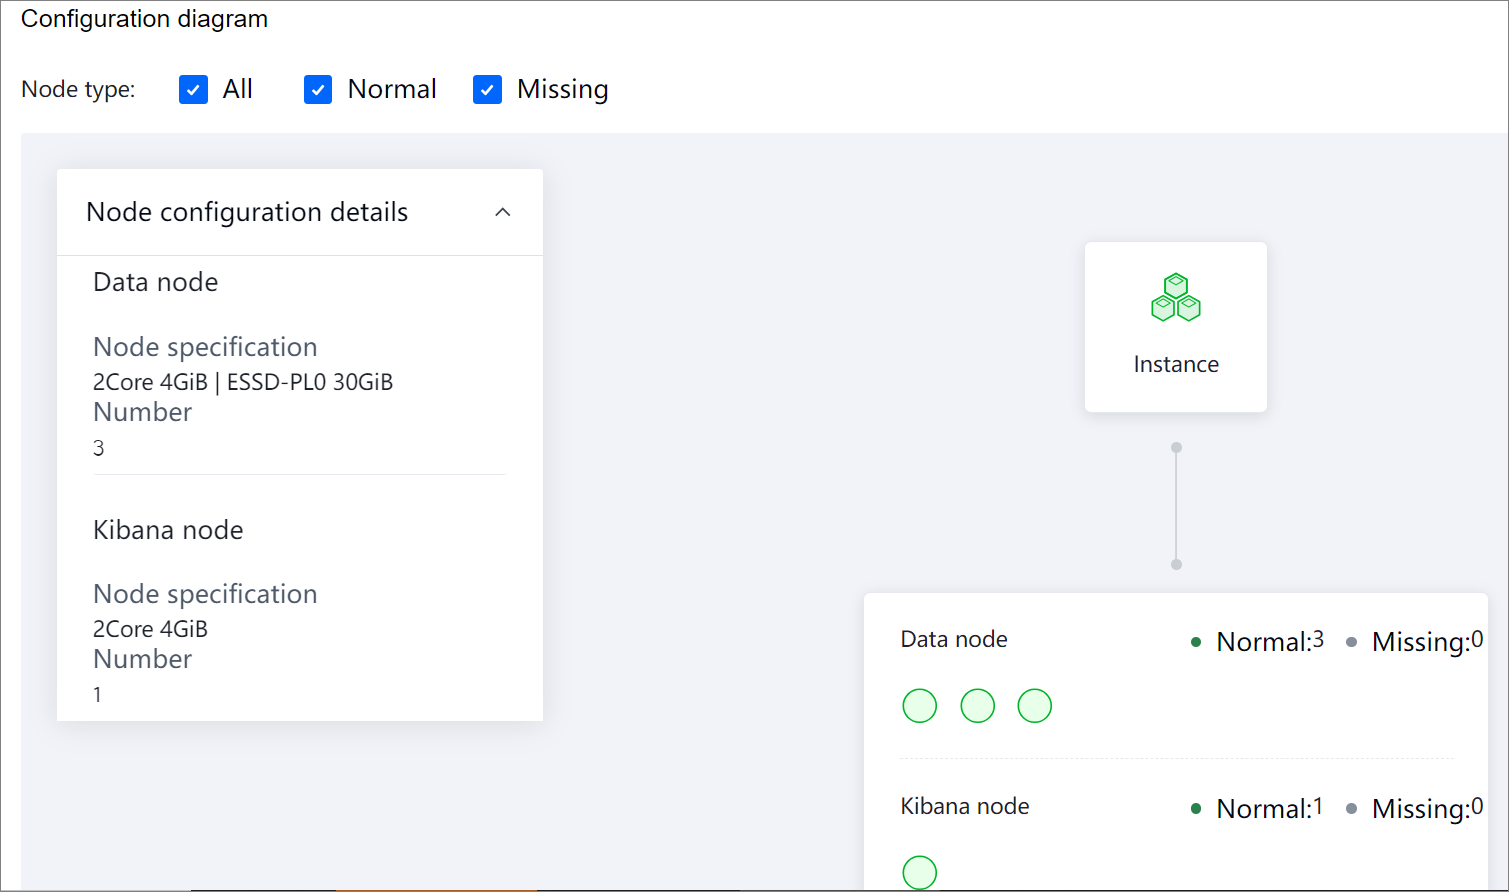Click the Data node number value 3
Screen dimensions: 1509x892
tap(99, 448)
